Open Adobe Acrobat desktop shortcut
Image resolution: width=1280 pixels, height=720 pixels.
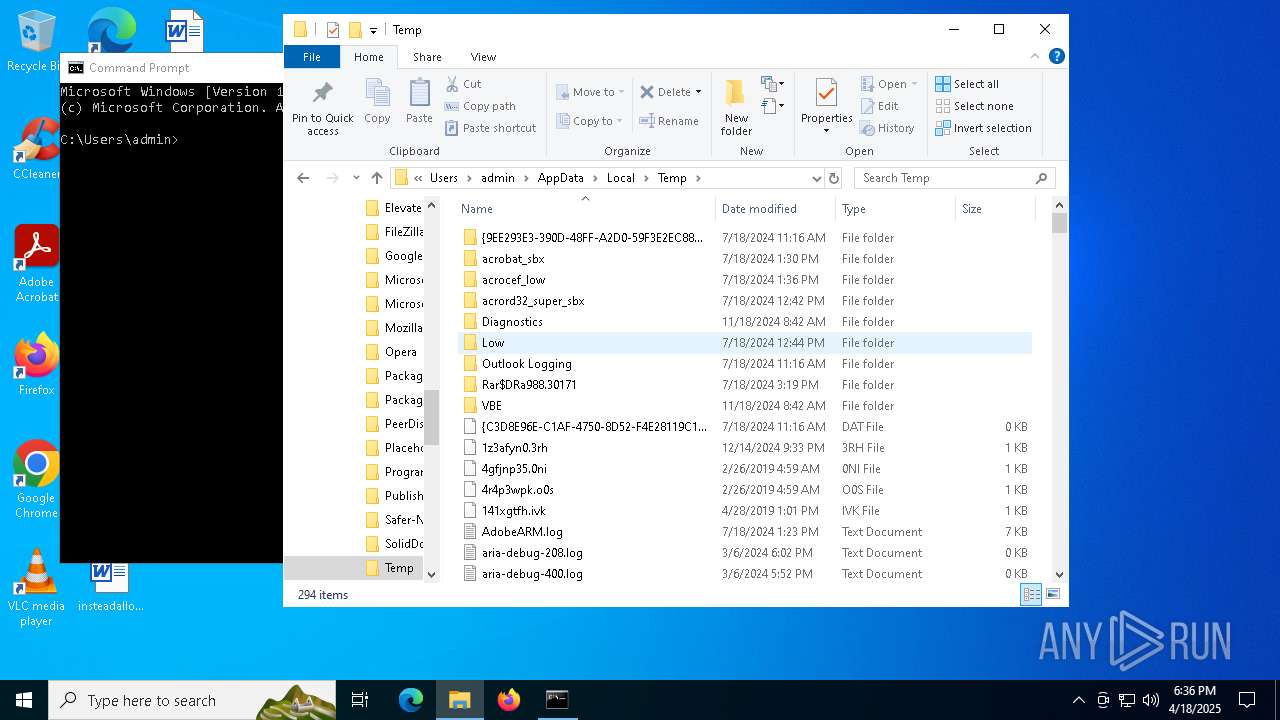coord(36,264)
